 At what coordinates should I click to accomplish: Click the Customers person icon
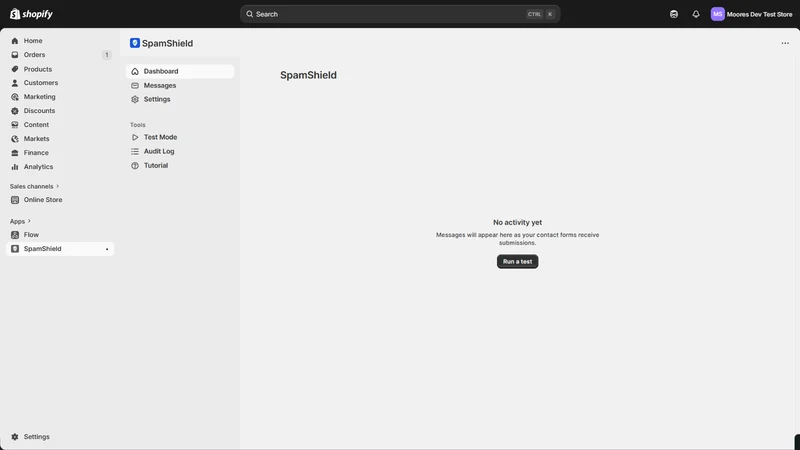click(15, 83)
